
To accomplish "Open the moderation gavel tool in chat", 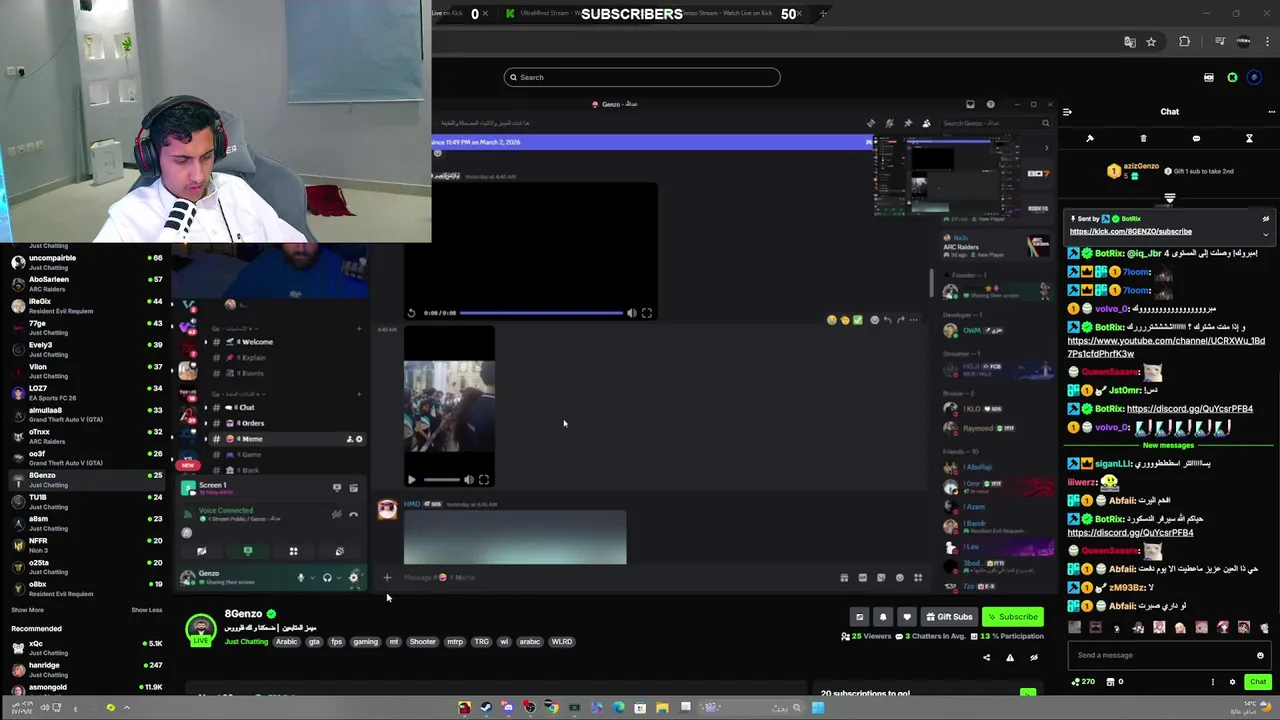I will (x=1090, y=139).
